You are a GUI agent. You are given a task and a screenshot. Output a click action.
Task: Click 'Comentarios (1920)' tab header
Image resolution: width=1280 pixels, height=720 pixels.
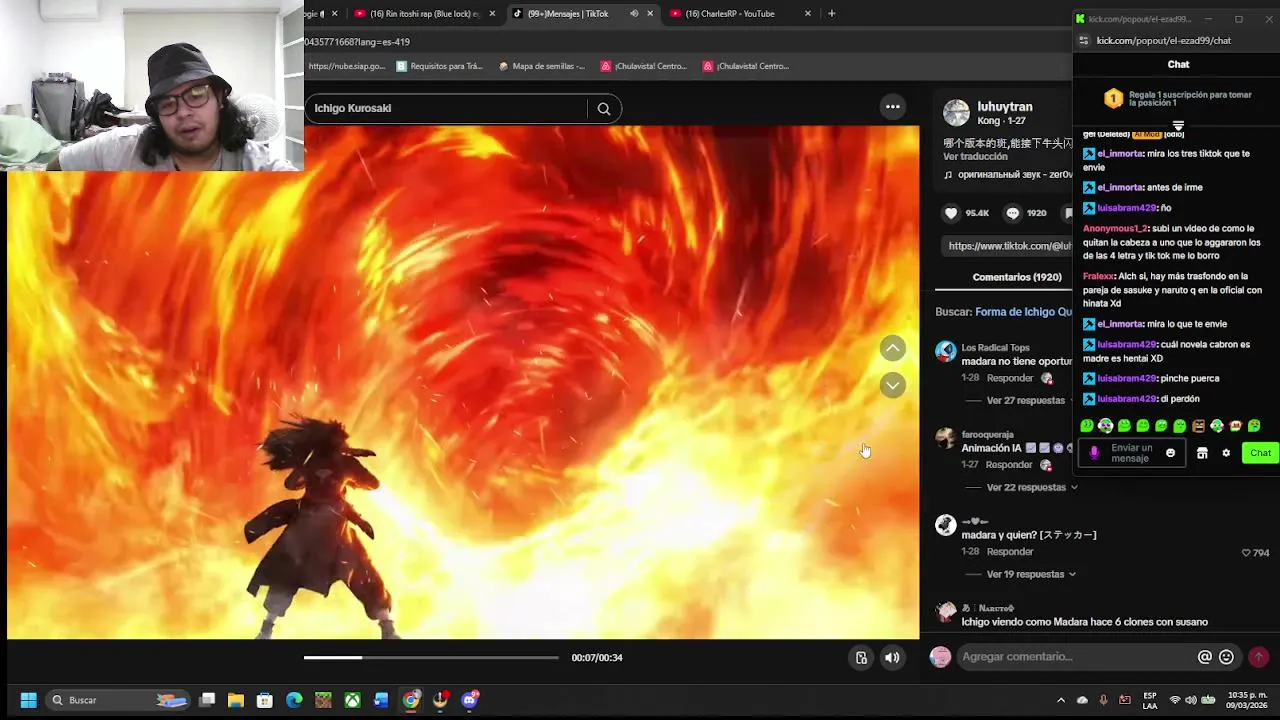coord(1017,277)
